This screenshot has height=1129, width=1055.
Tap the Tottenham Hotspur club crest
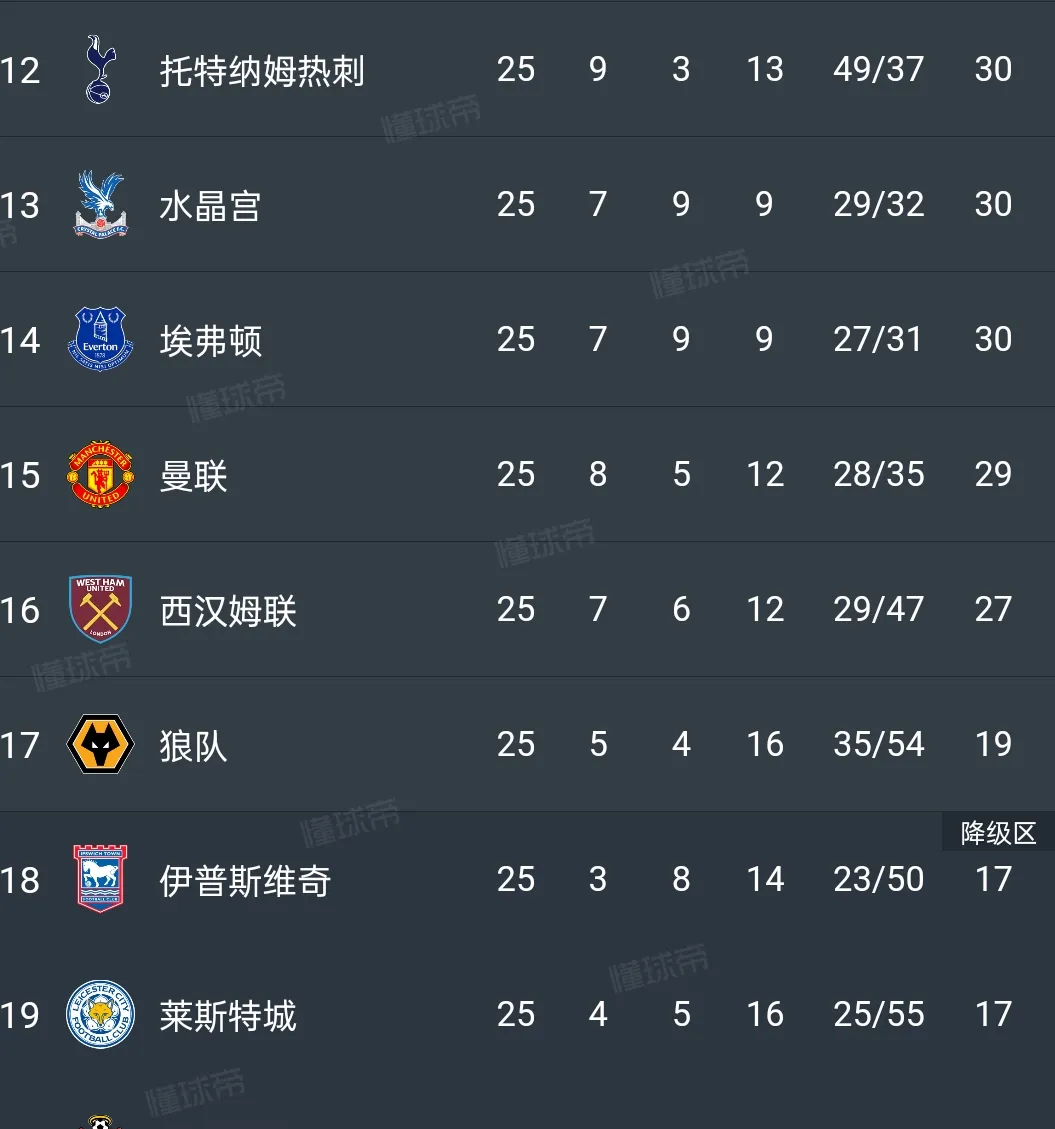pos(100,70)
